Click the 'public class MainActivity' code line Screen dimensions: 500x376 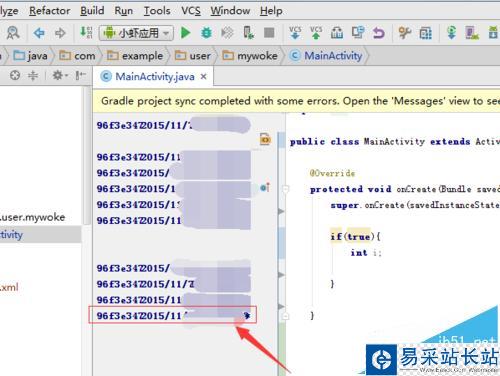click(395, 142)
